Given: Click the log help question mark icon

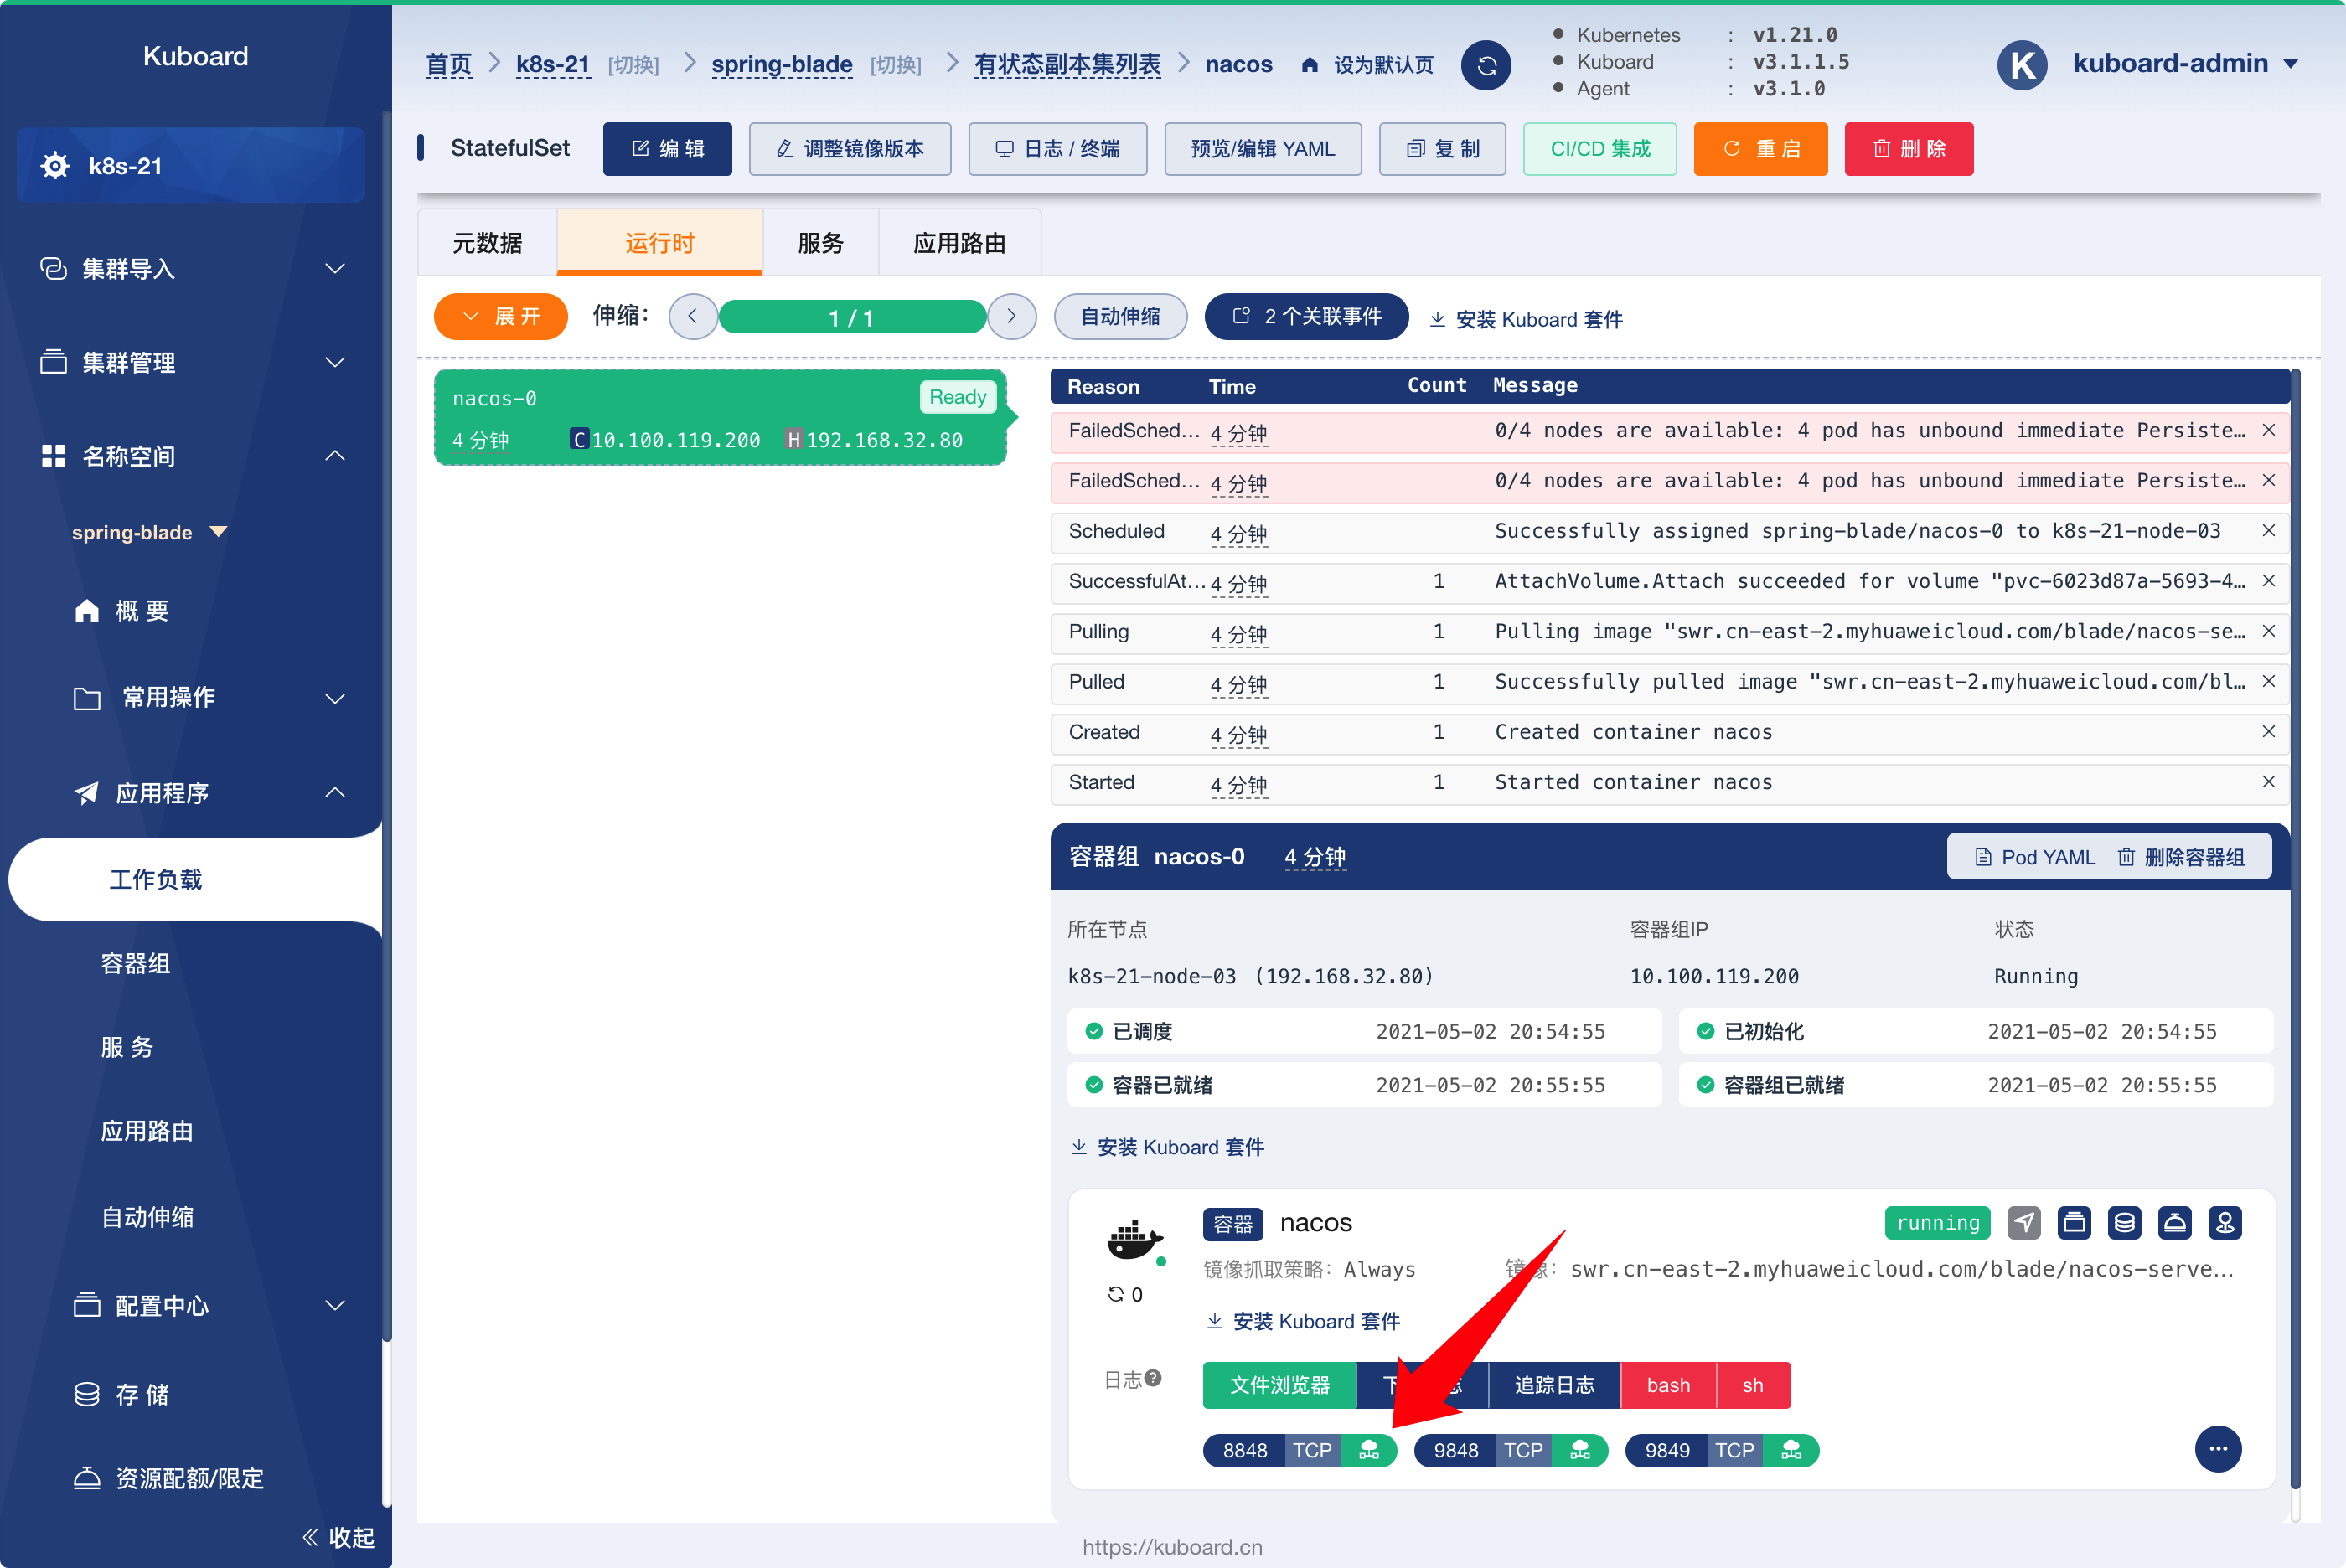Looking at the screenshot, I should (x=1153, y=1379).
